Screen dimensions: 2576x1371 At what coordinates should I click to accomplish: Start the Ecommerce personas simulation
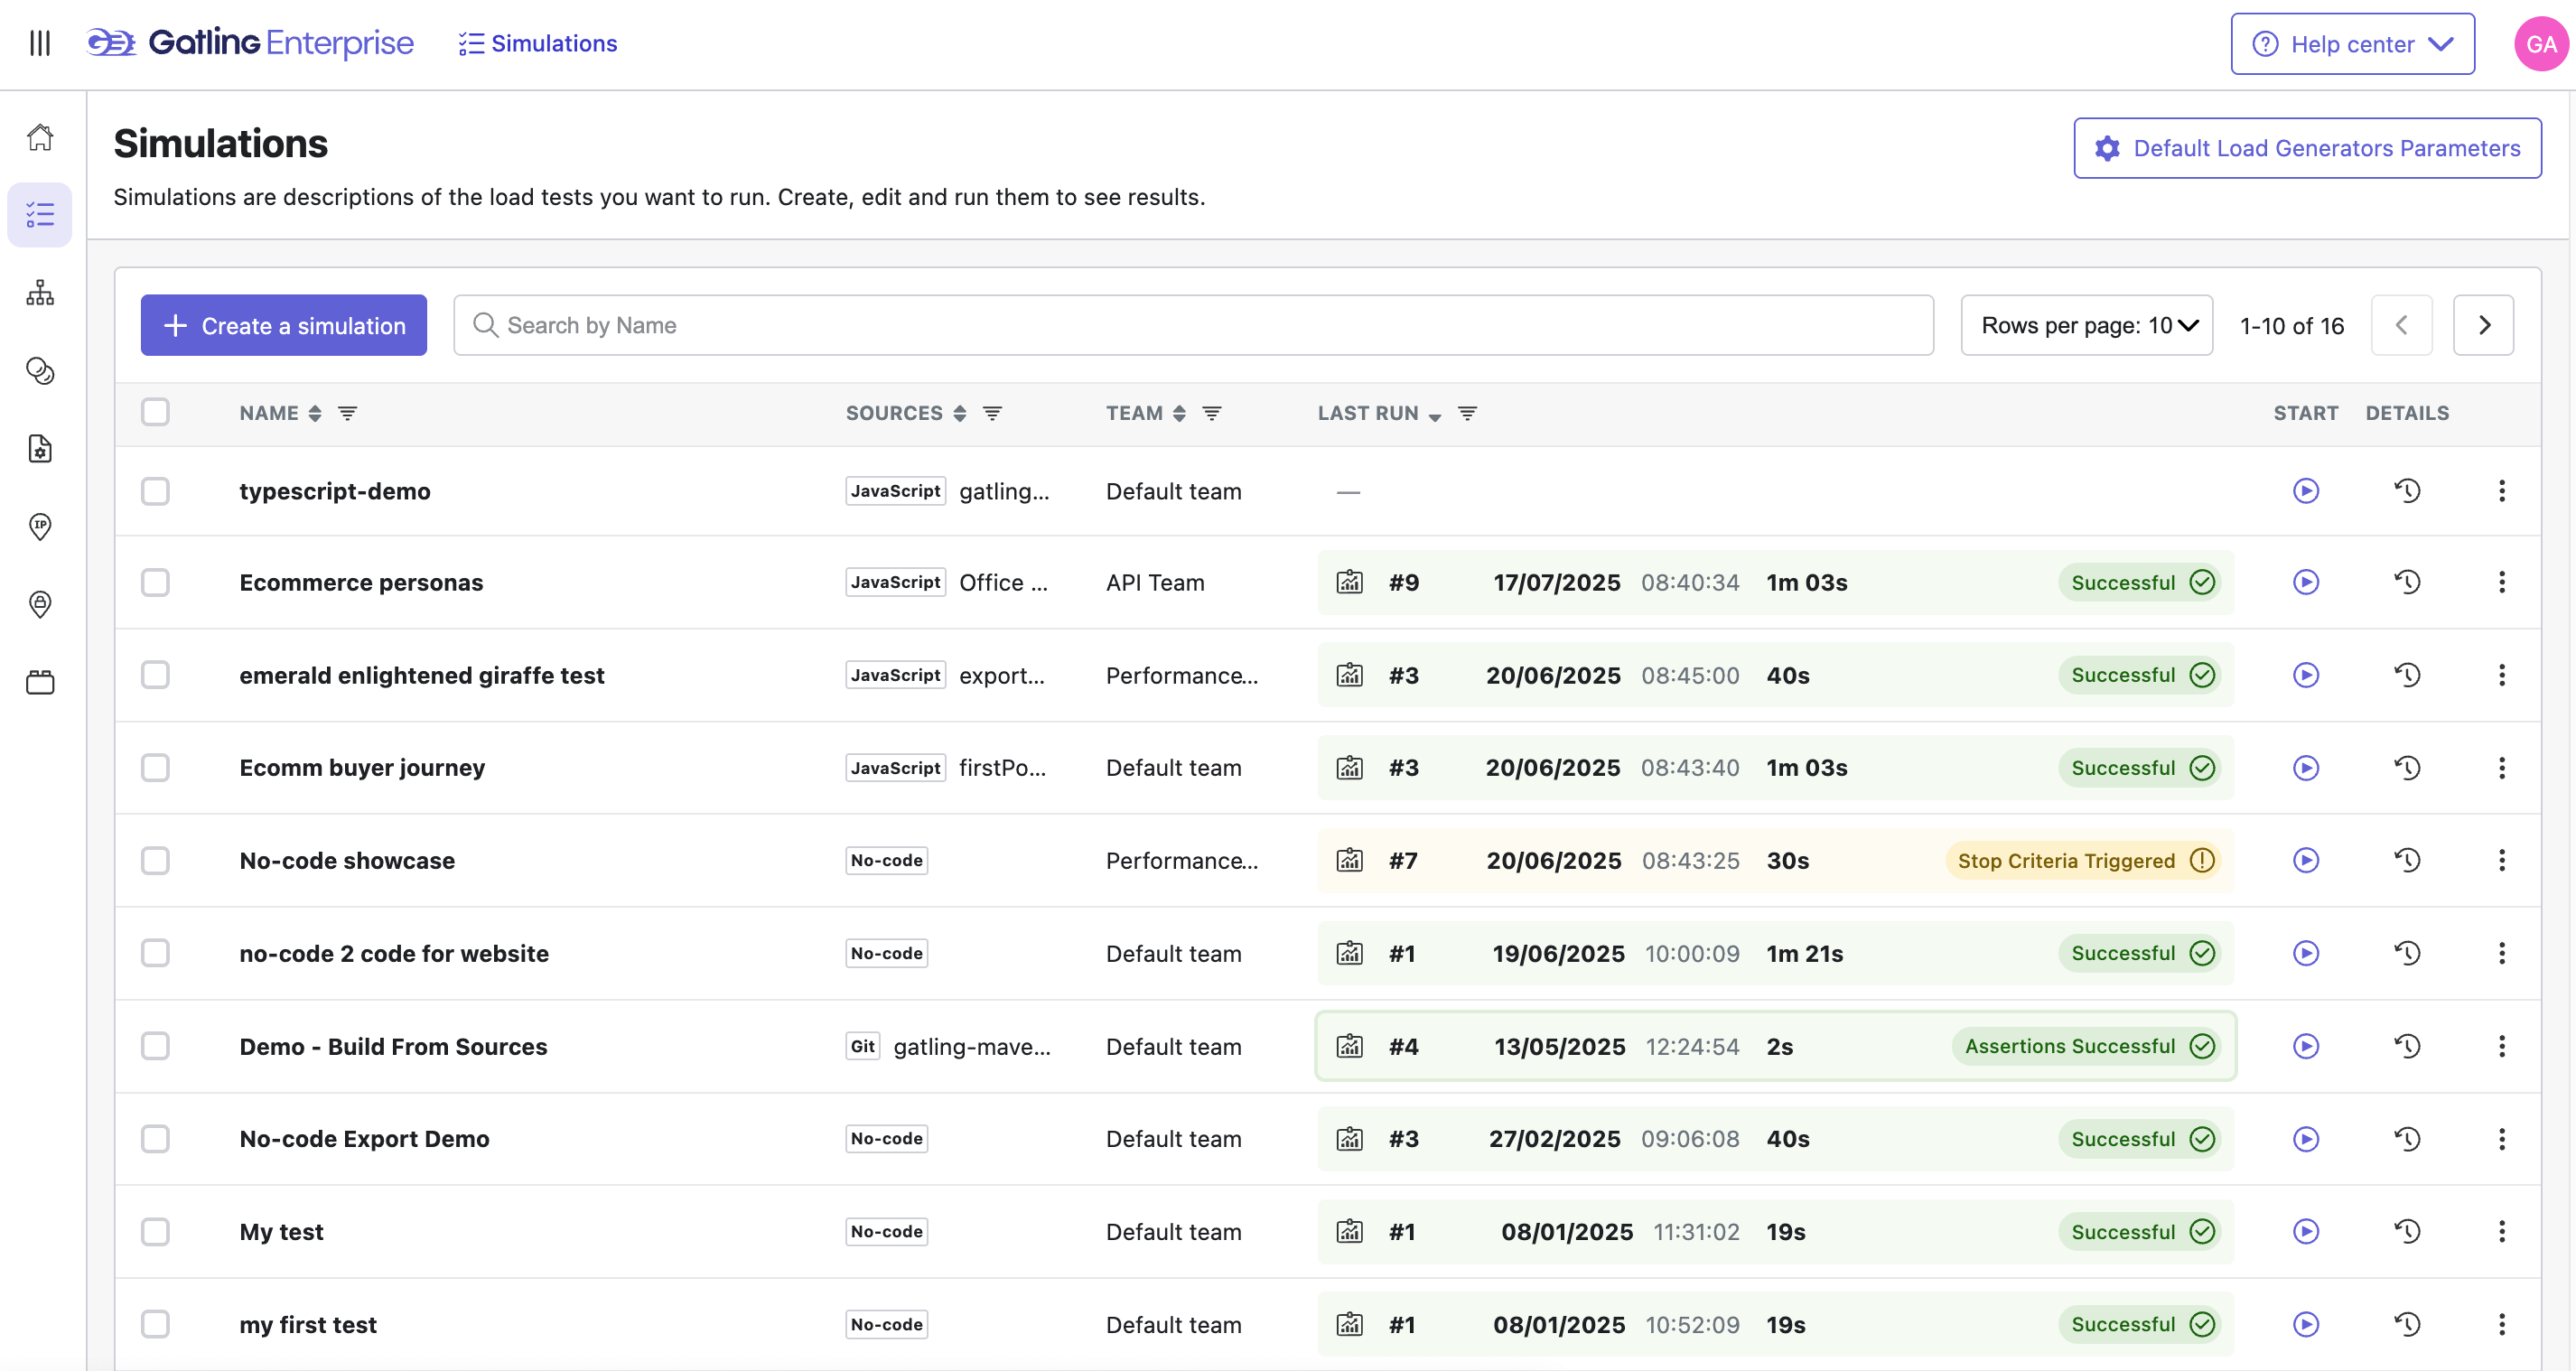point(2306,582)
